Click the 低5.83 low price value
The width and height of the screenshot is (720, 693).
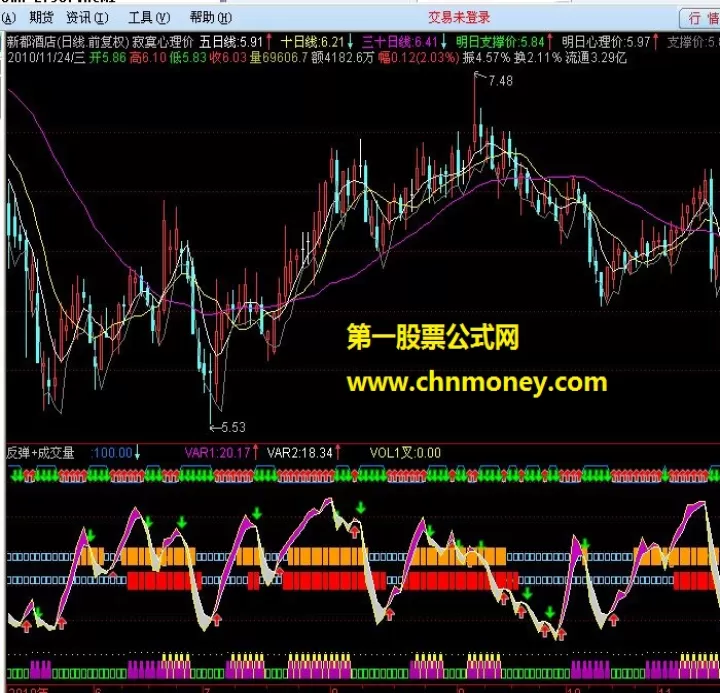188,58
